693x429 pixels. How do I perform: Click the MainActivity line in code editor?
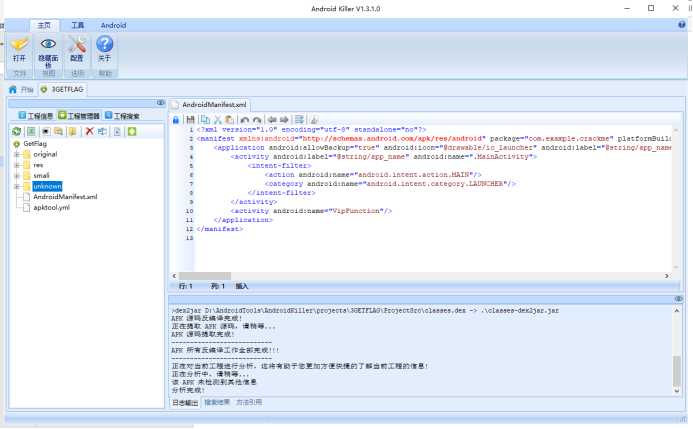383,156
